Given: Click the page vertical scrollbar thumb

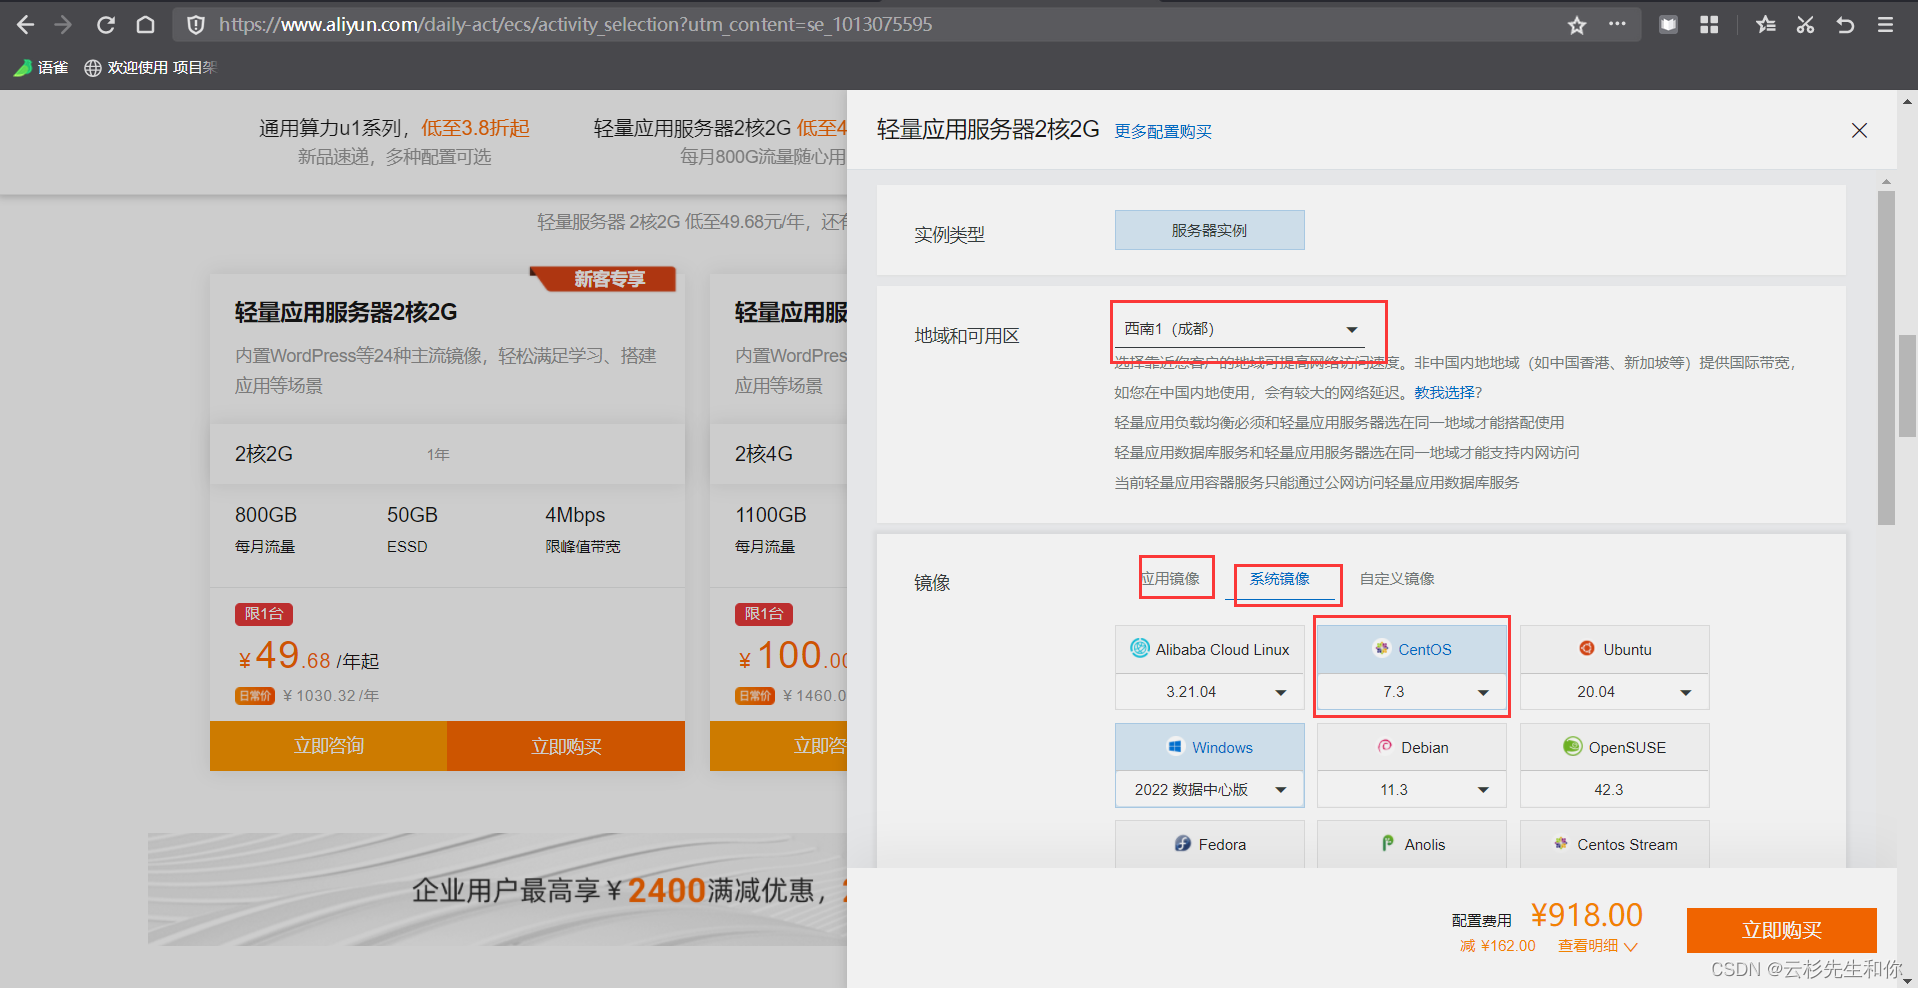Looking at the screenshot, I should (x=1907, y=386).
